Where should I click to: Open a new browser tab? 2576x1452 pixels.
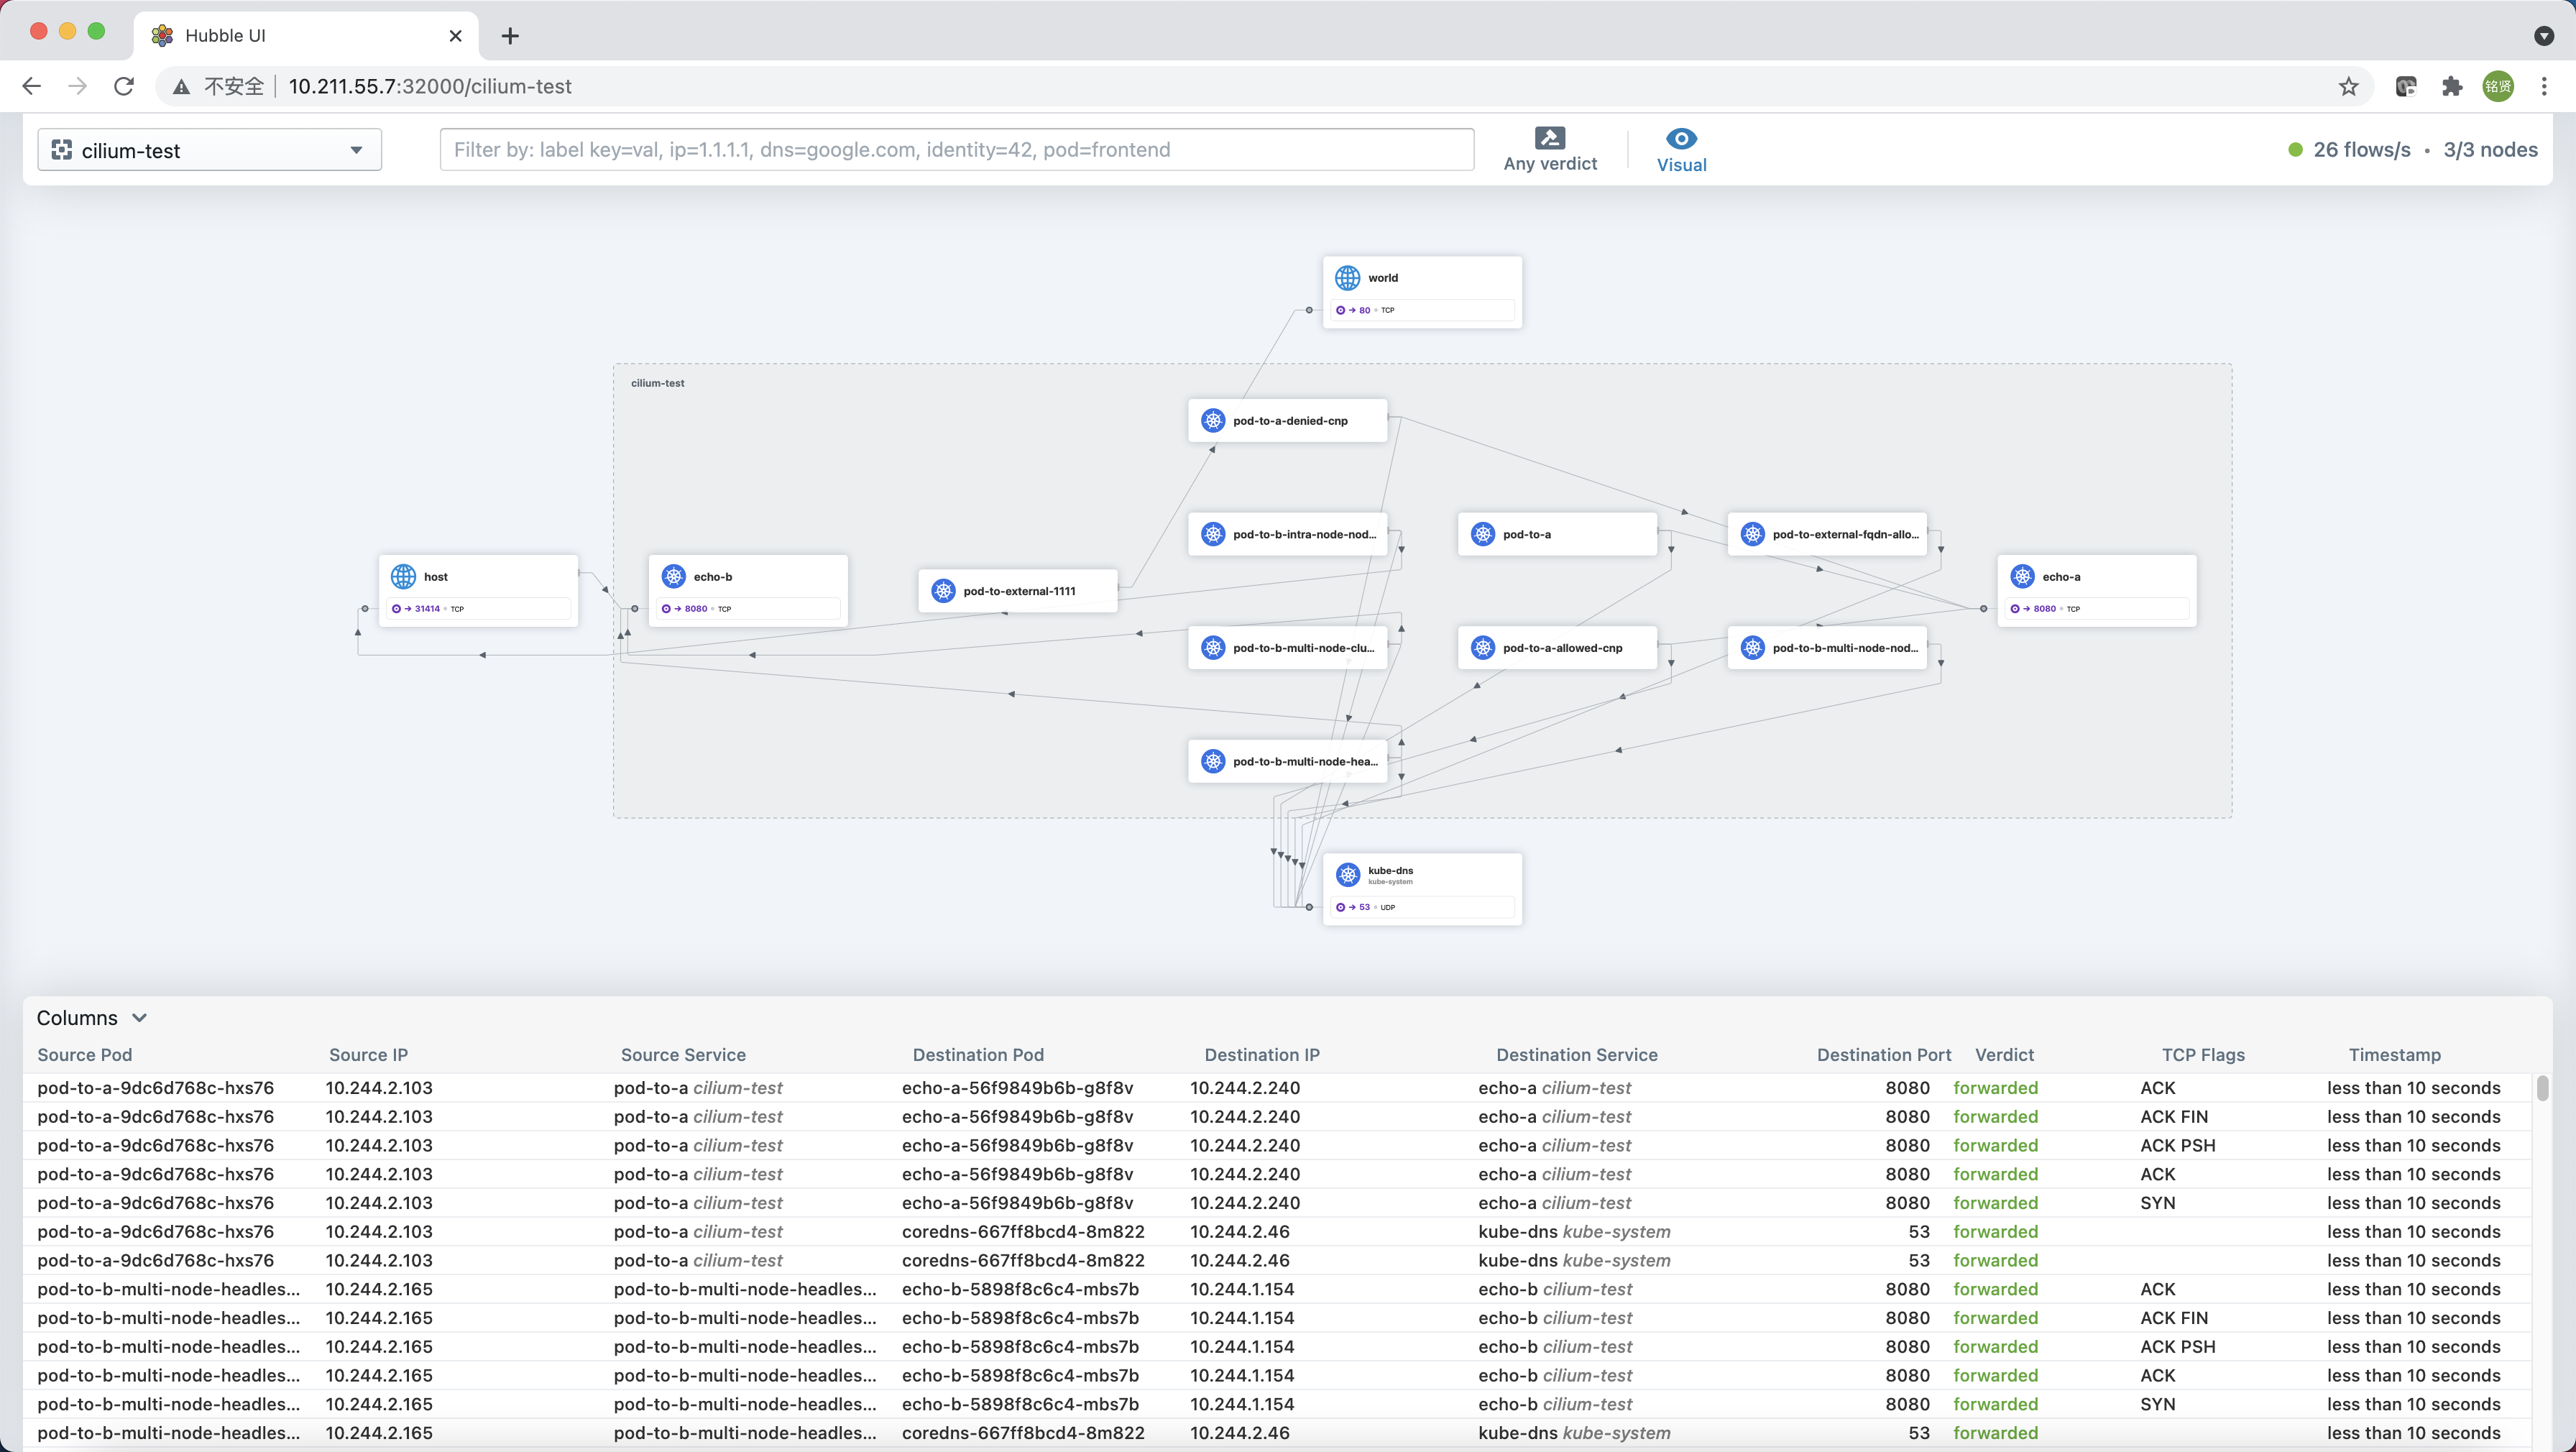click(x=510, y=36)
